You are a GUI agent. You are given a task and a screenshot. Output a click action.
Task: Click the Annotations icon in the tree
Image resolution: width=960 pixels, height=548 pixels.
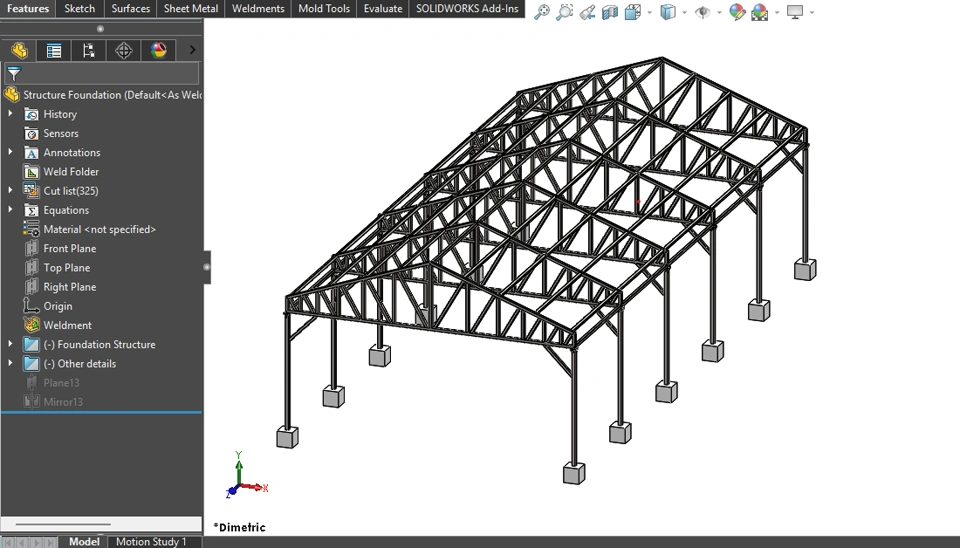(31, 152)
